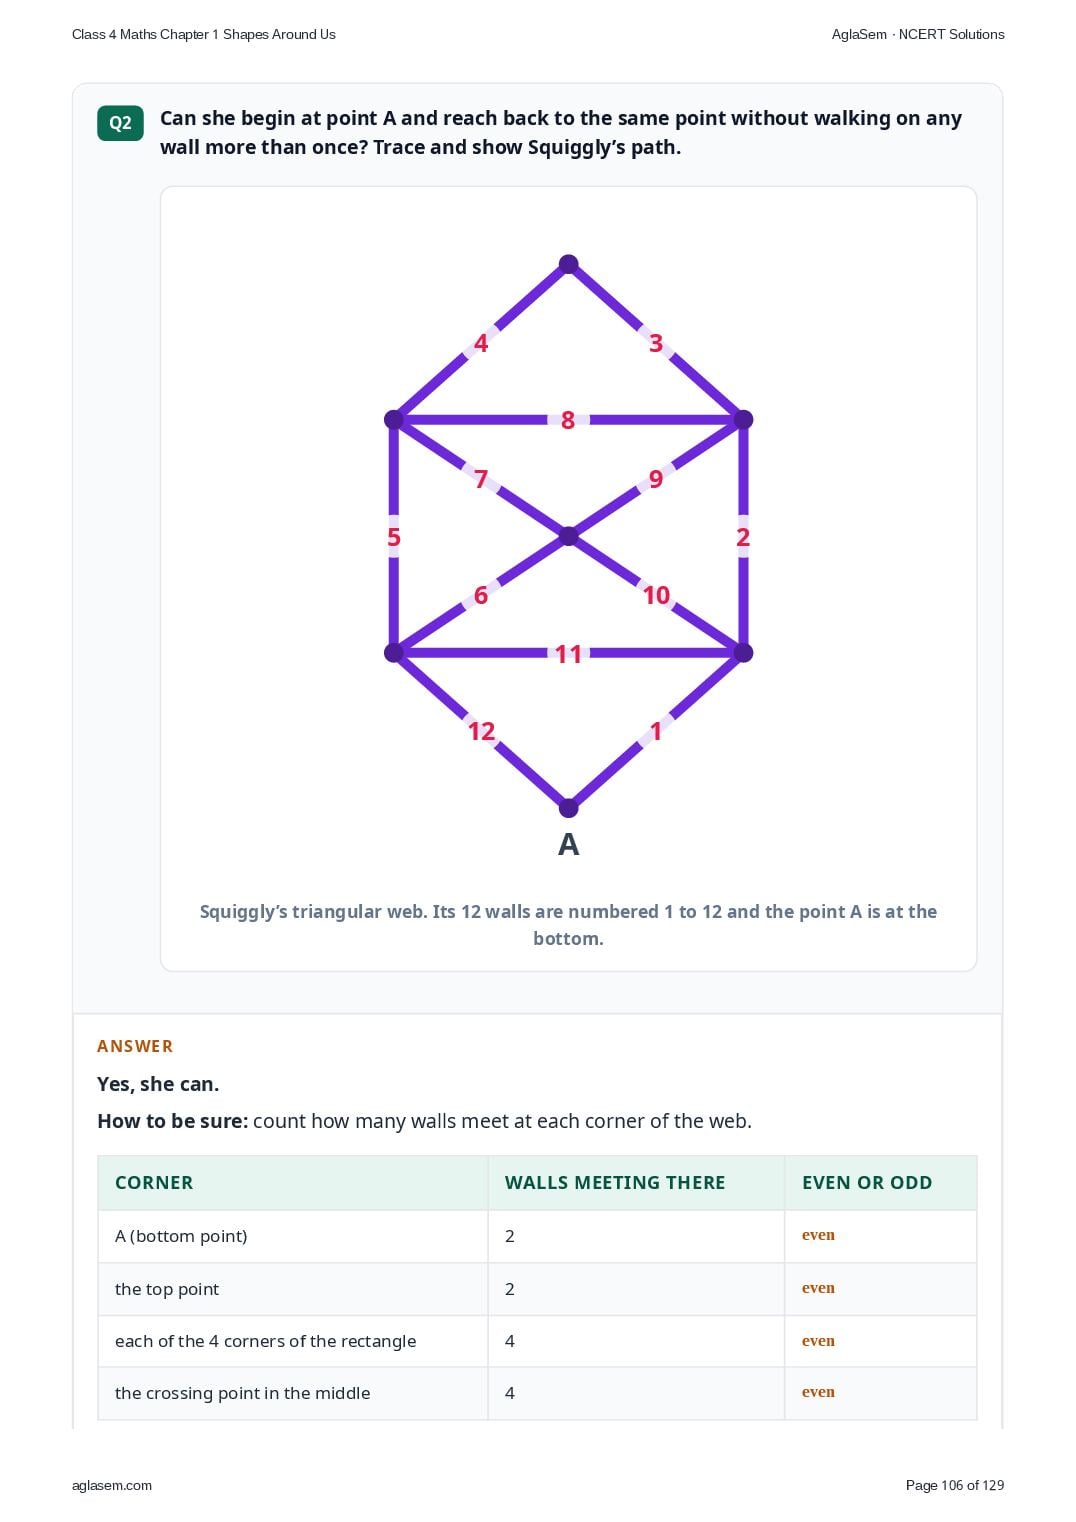Click the green Q2 question badge
This screenshot has height=1522, width=1076.
[x=120, y=123]
